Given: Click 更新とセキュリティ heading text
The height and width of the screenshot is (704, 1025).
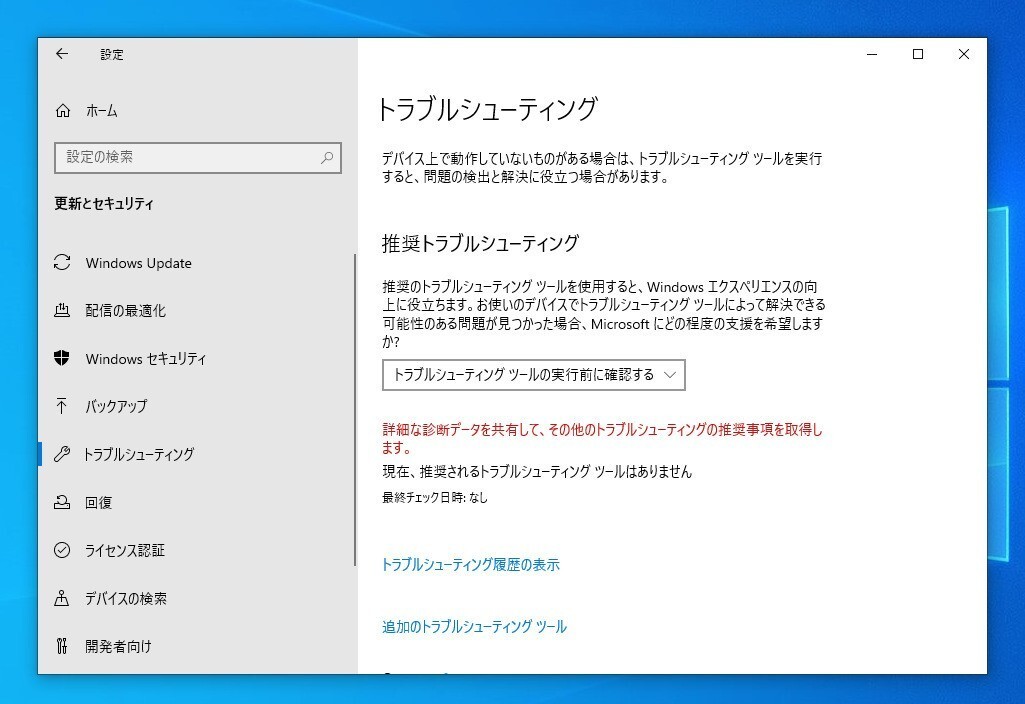Looking at the screenshot, I should (x=104, y=203).
